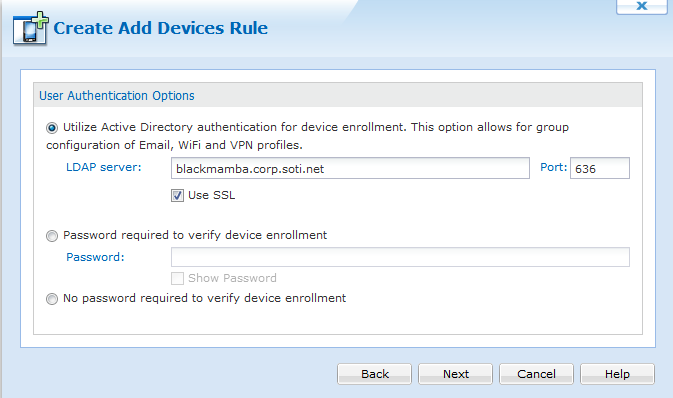Select Active Directory authentication radio option
673x398 pixels.
pyautogui.click(x=52, y=128)
